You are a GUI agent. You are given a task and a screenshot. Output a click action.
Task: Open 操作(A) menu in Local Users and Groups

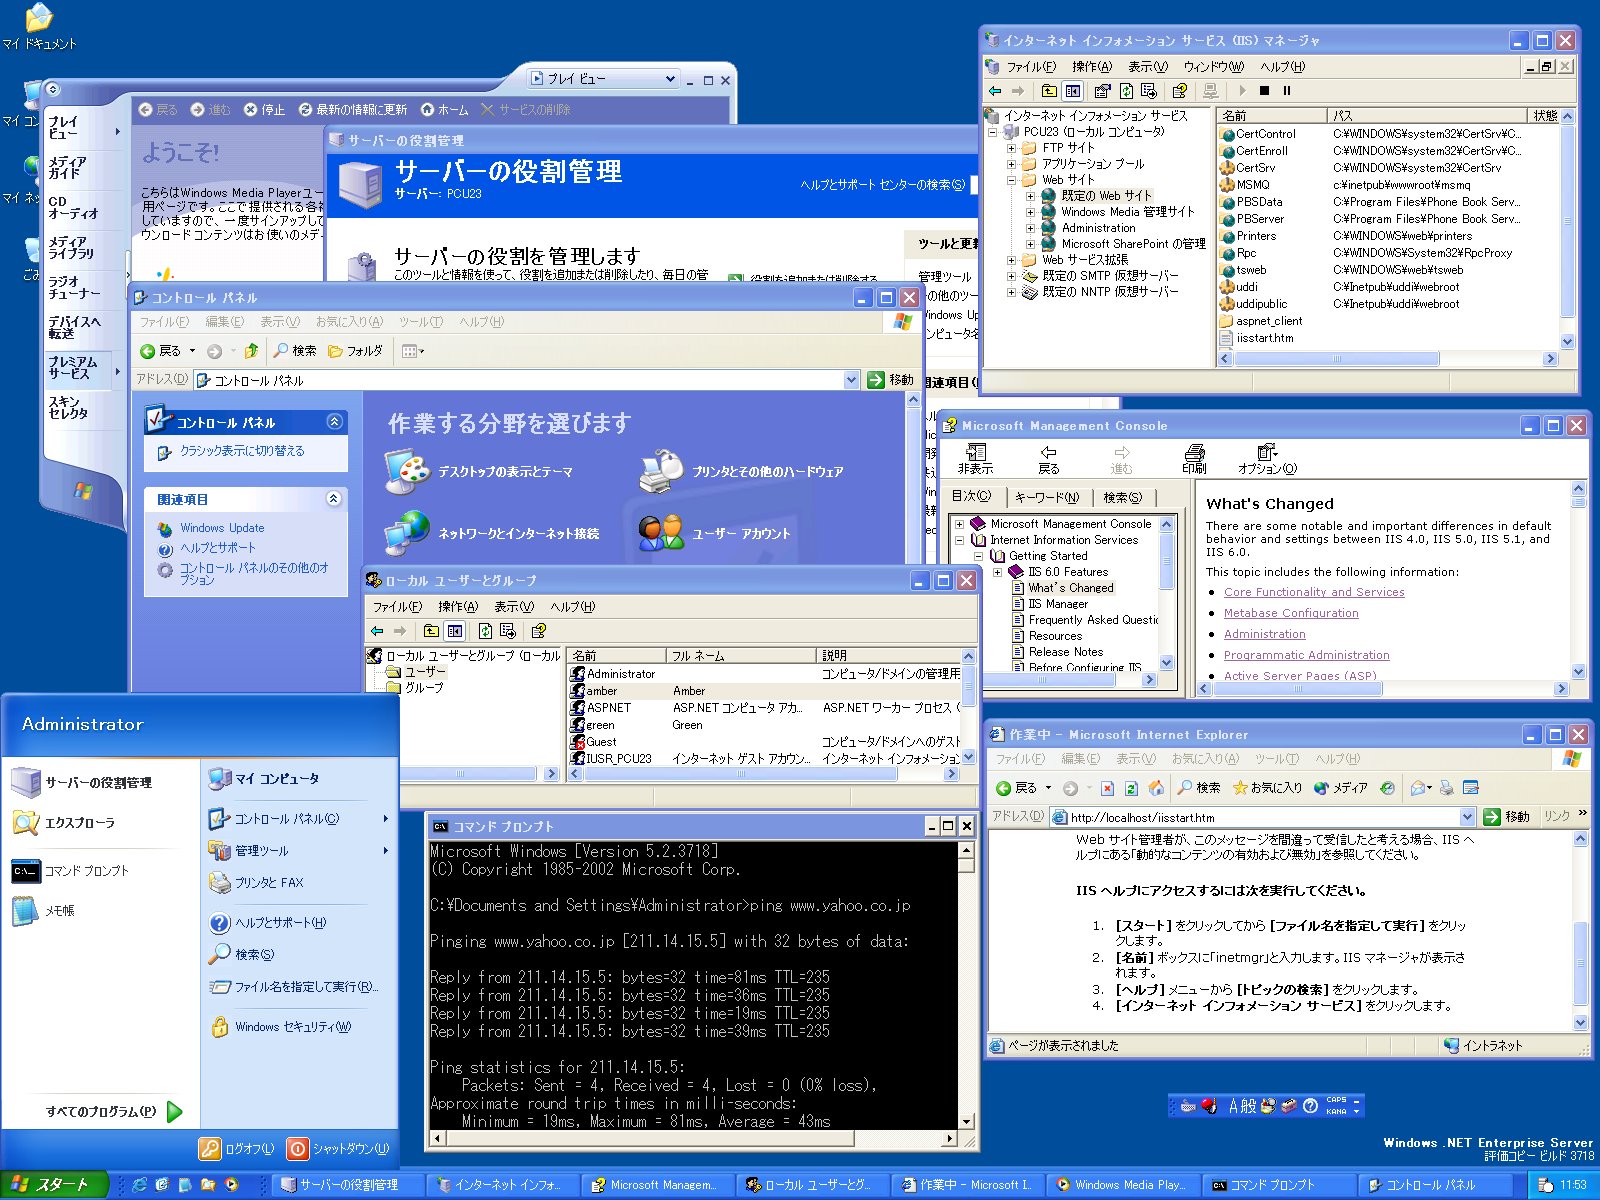click(x=458, y=607)
